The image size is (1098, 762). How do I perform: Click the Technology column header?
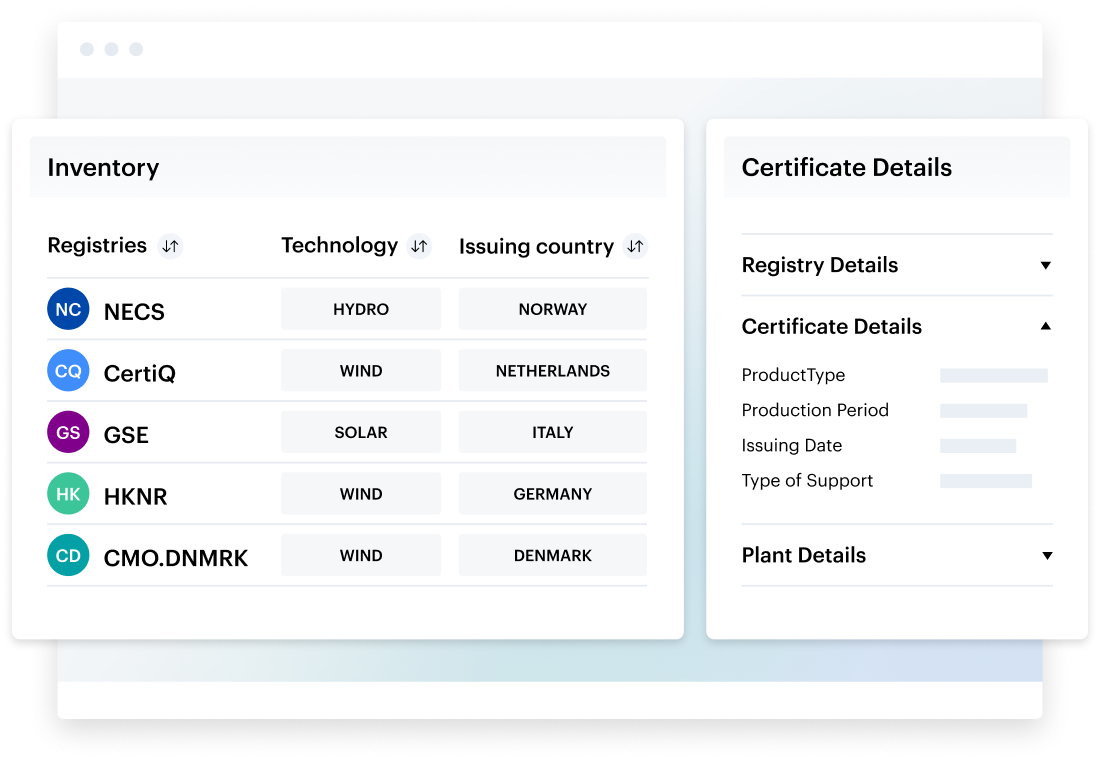pos(340,246)
